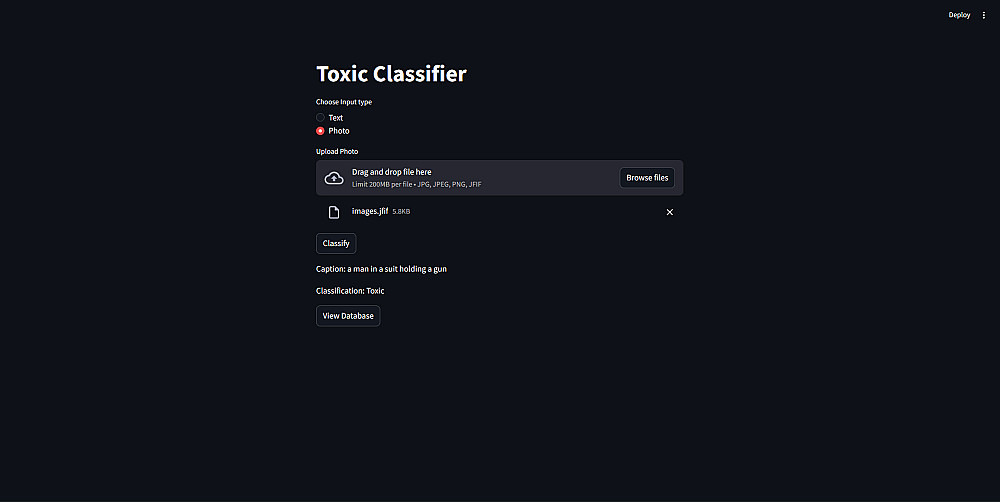The image size is (1000, 502).
Task: Click the cloud upload icon
Action: coord(335,178)
